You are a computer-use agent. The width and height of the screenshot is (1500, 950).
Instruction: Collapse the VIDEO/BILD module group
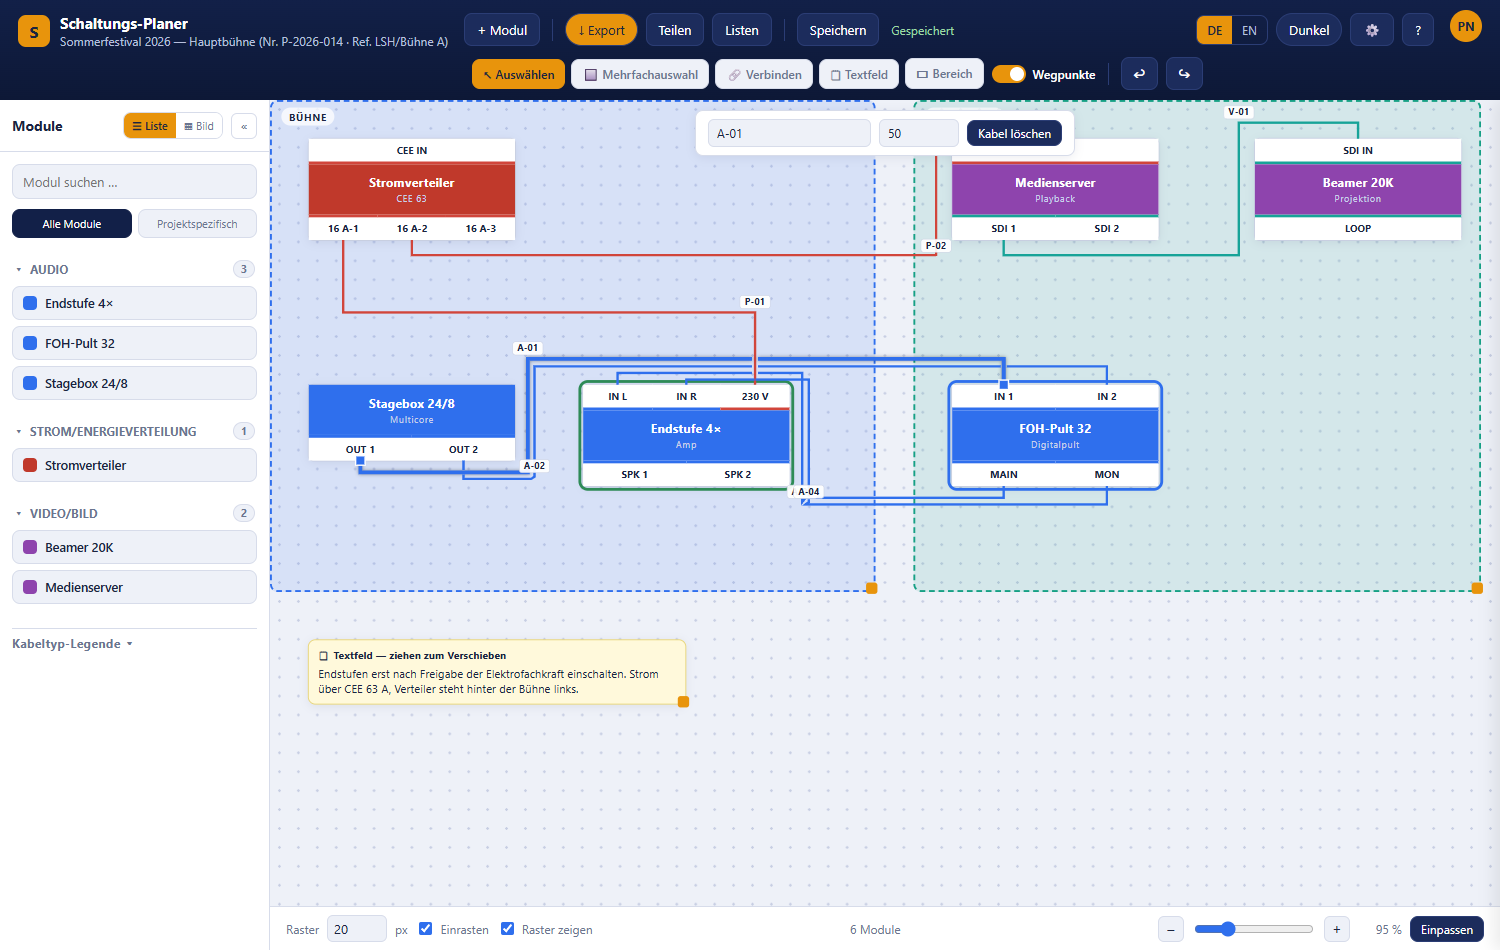point(19,514)
